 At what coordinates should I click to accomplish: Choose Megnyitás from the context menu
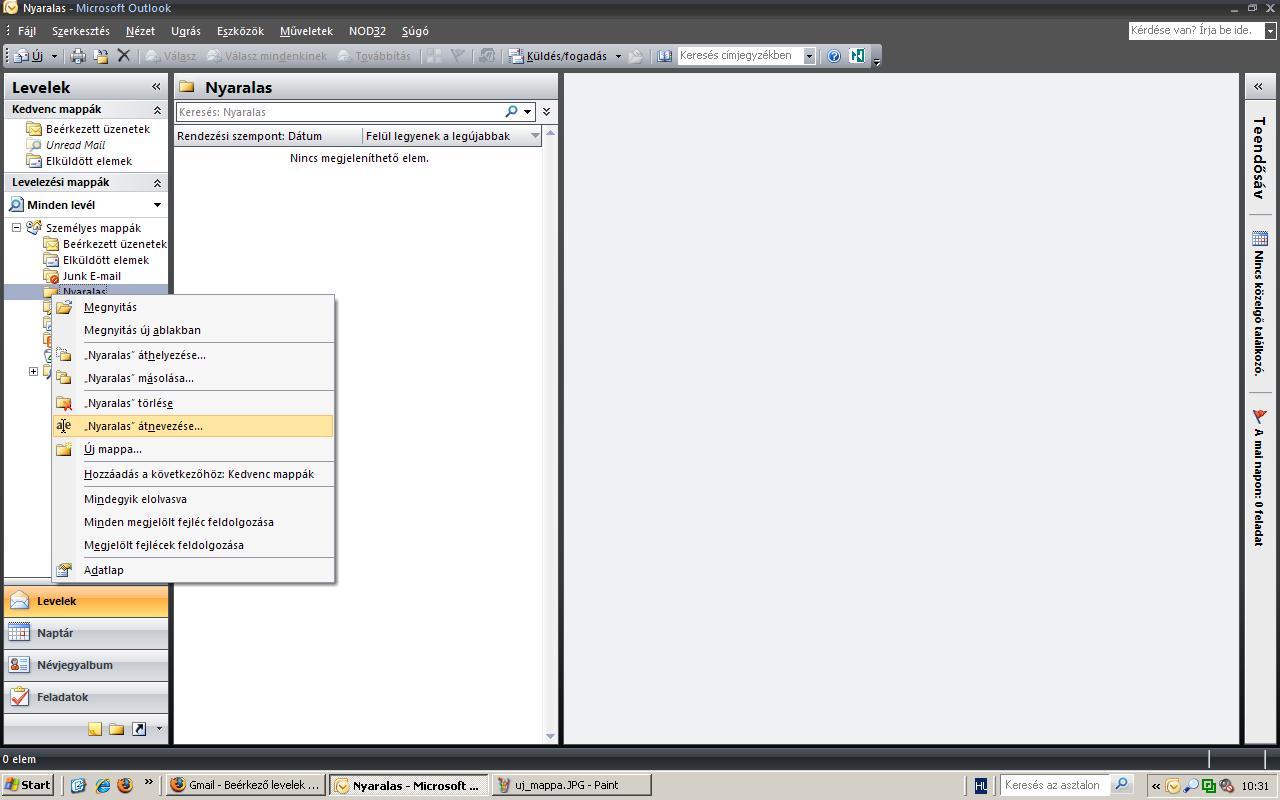193,307
